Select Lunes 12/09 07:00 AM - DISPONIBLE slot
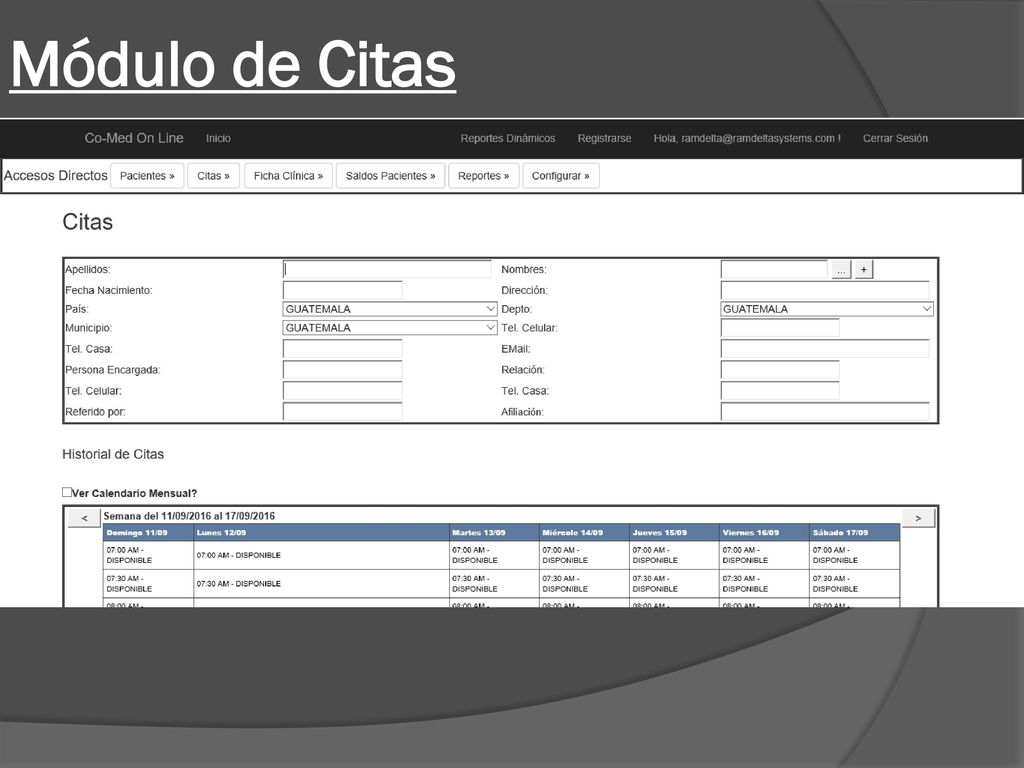1024x768 pixels. (321, 555)
